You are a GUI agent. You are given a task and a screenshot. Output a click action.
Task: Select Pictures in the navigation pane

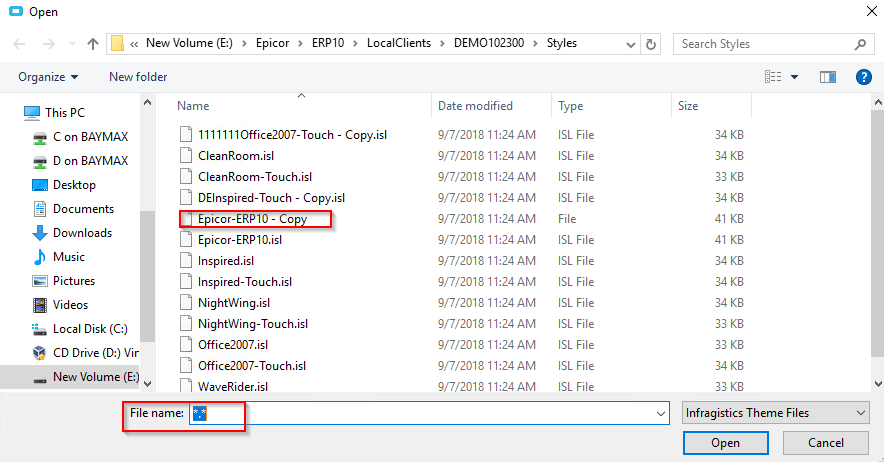[63, 281]
